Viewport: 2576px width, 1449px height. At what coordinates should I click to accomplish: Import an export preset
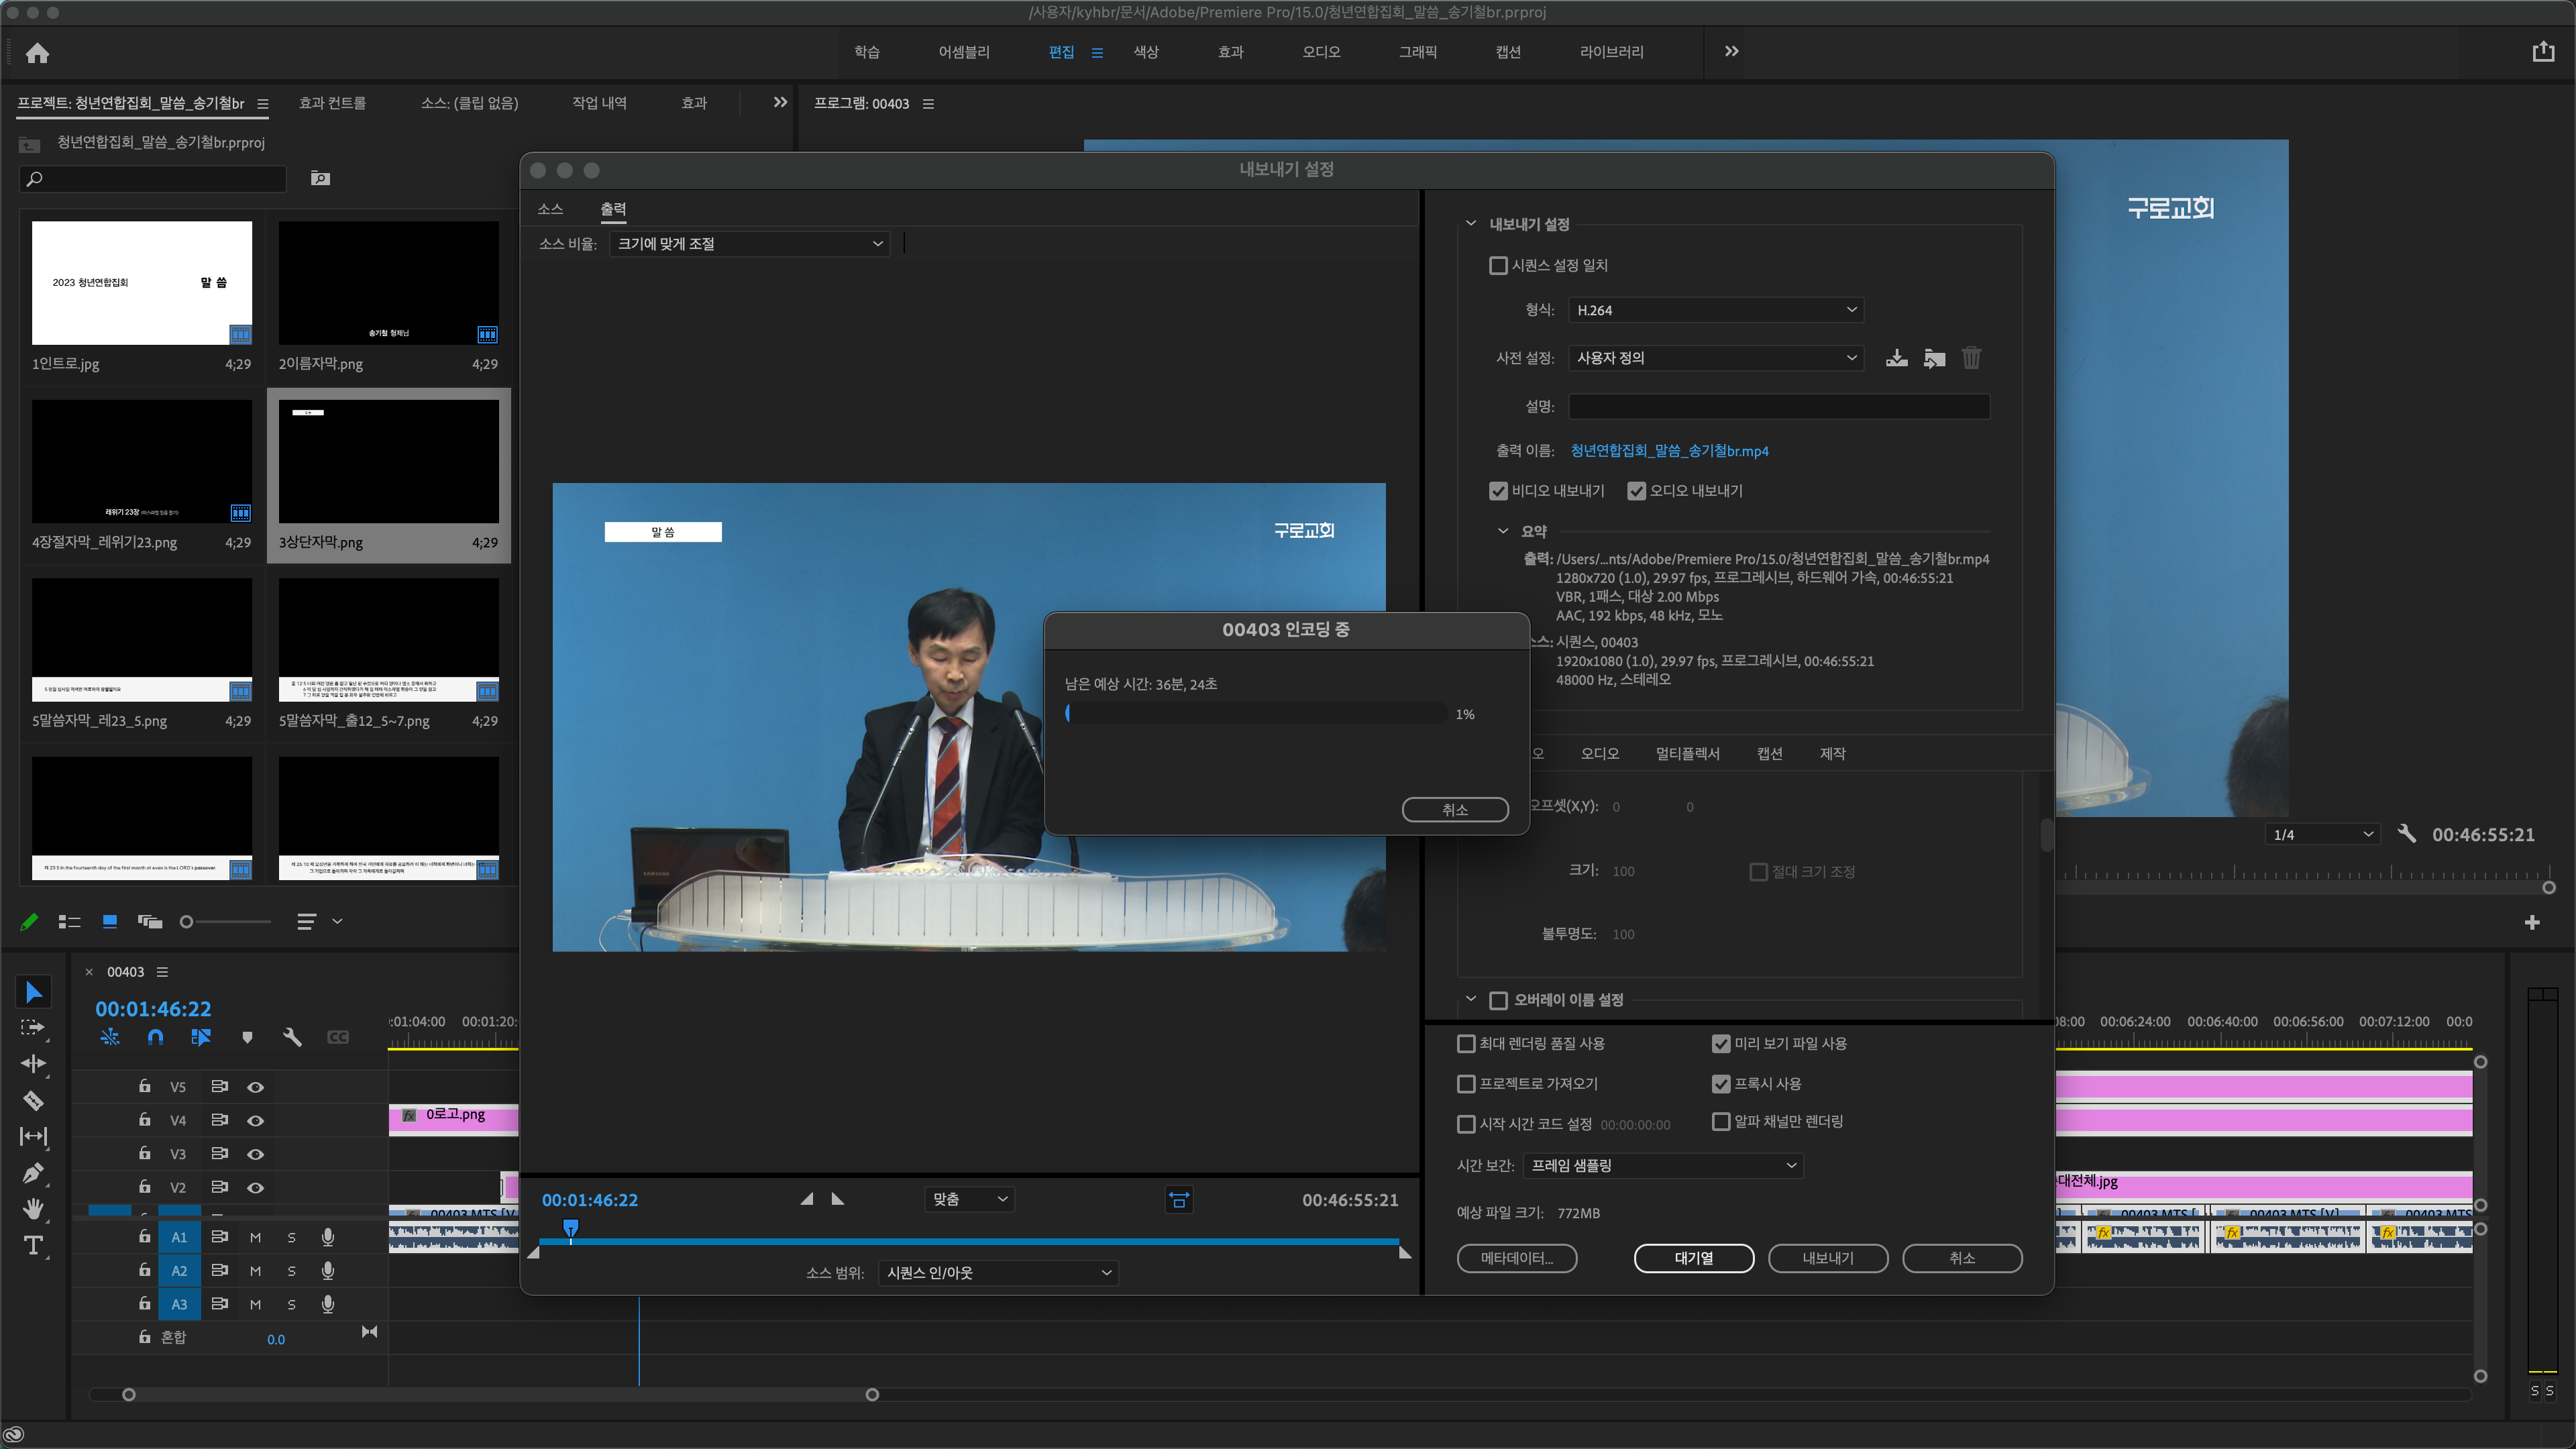tap(1934, 358)
